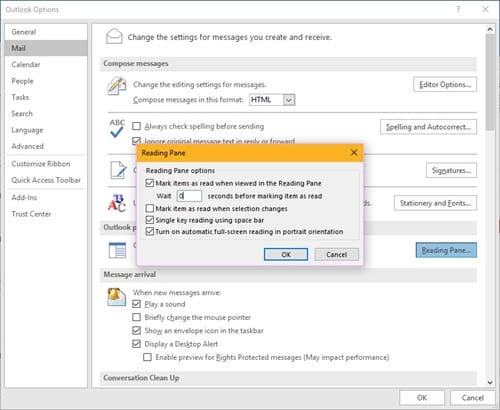
Task: Click the Reading Pane button
Action: pyautogui.click(x=446, y=250)
